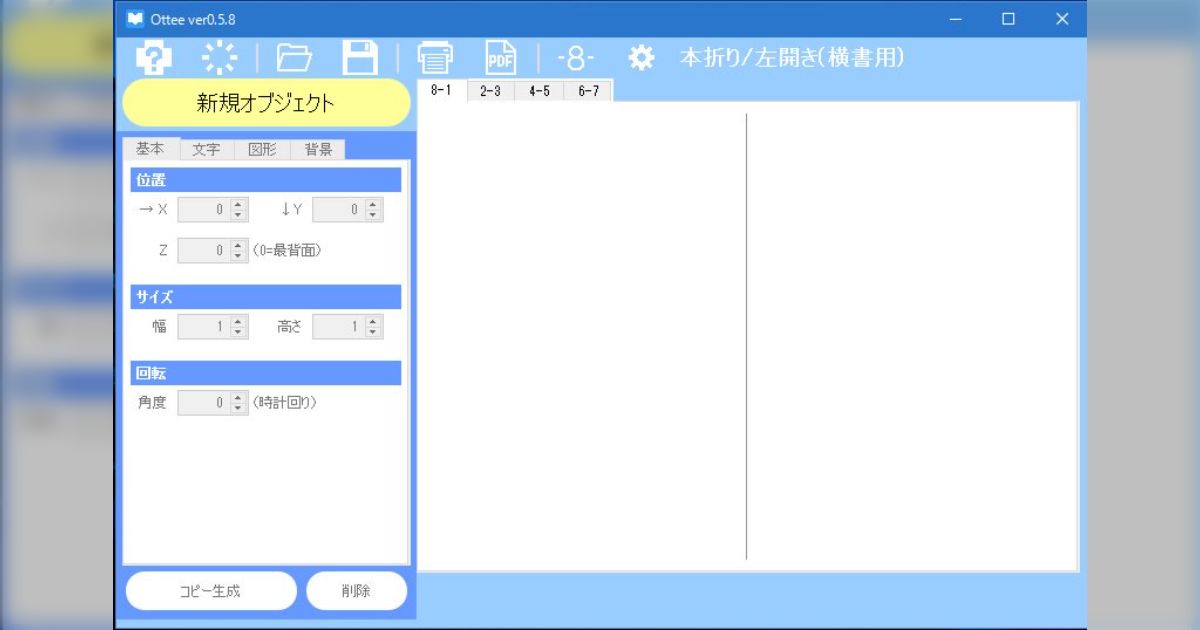Increment the X position value
The height and width of the screenshot is (630, 1200).
coord(237,204)
